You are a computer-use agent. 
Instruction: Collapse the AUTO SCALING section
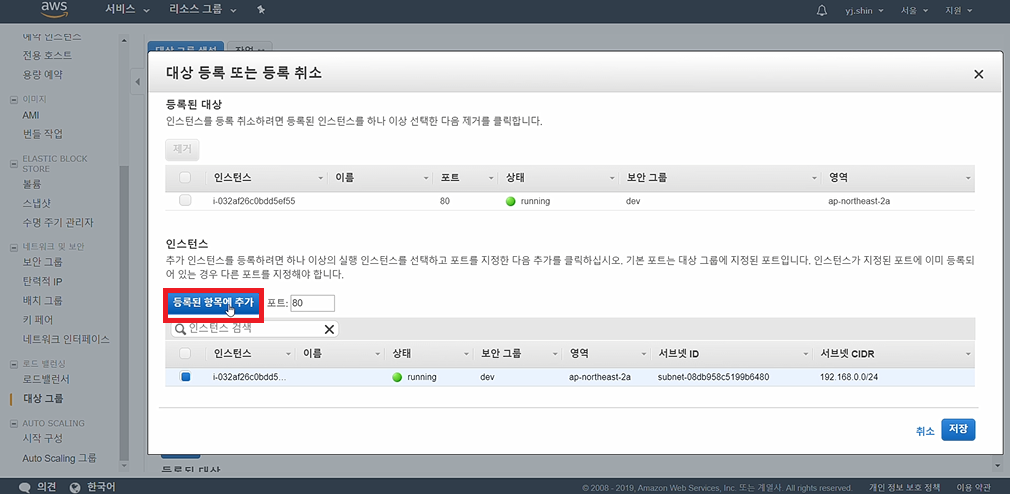[x=14, y=424]
